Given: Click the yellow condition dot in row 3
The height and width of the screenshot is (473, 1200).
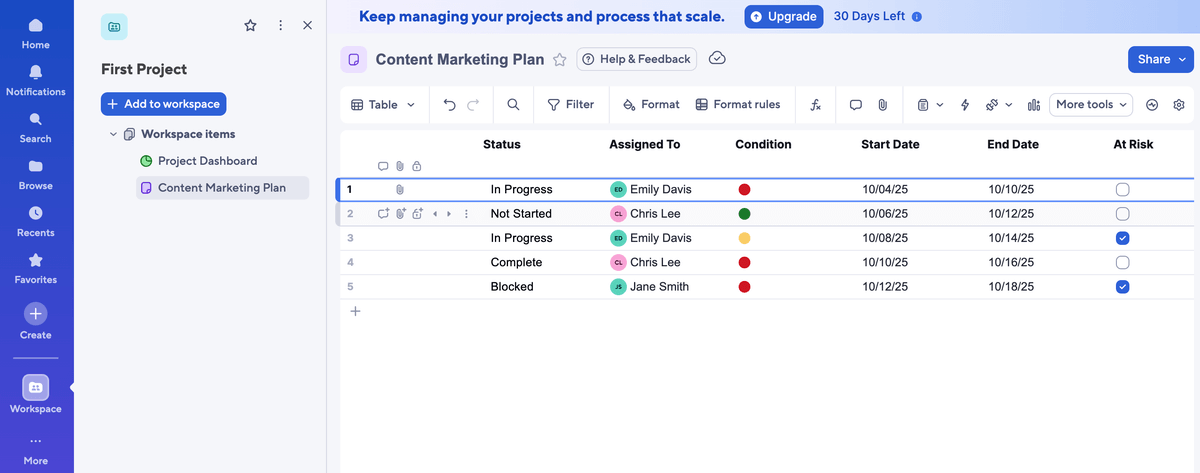Looking at the screenshot, I should pyautogui.click(x=744, y=238).
